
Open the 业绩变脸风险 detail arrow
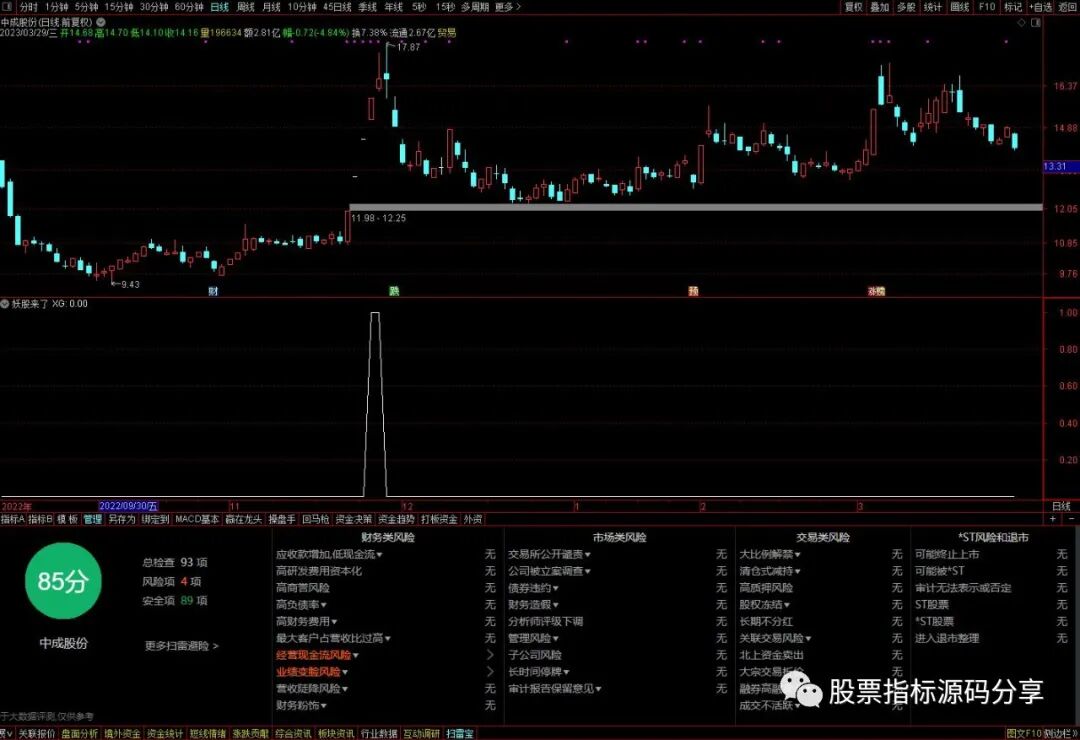[490, 671]
